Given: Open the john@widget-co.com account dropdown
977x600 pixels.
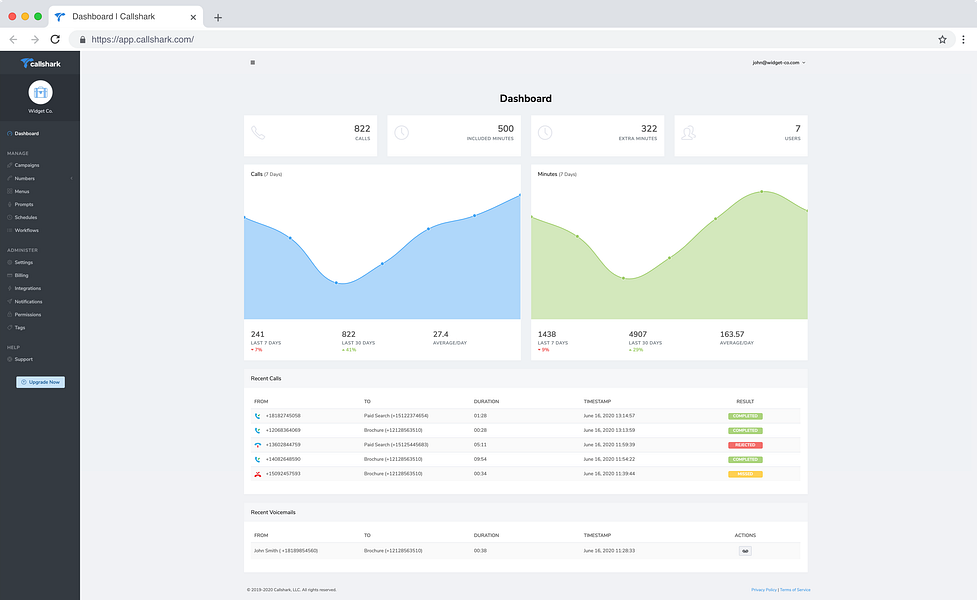Looking at the screenshot, I should (x=779, y=62).
